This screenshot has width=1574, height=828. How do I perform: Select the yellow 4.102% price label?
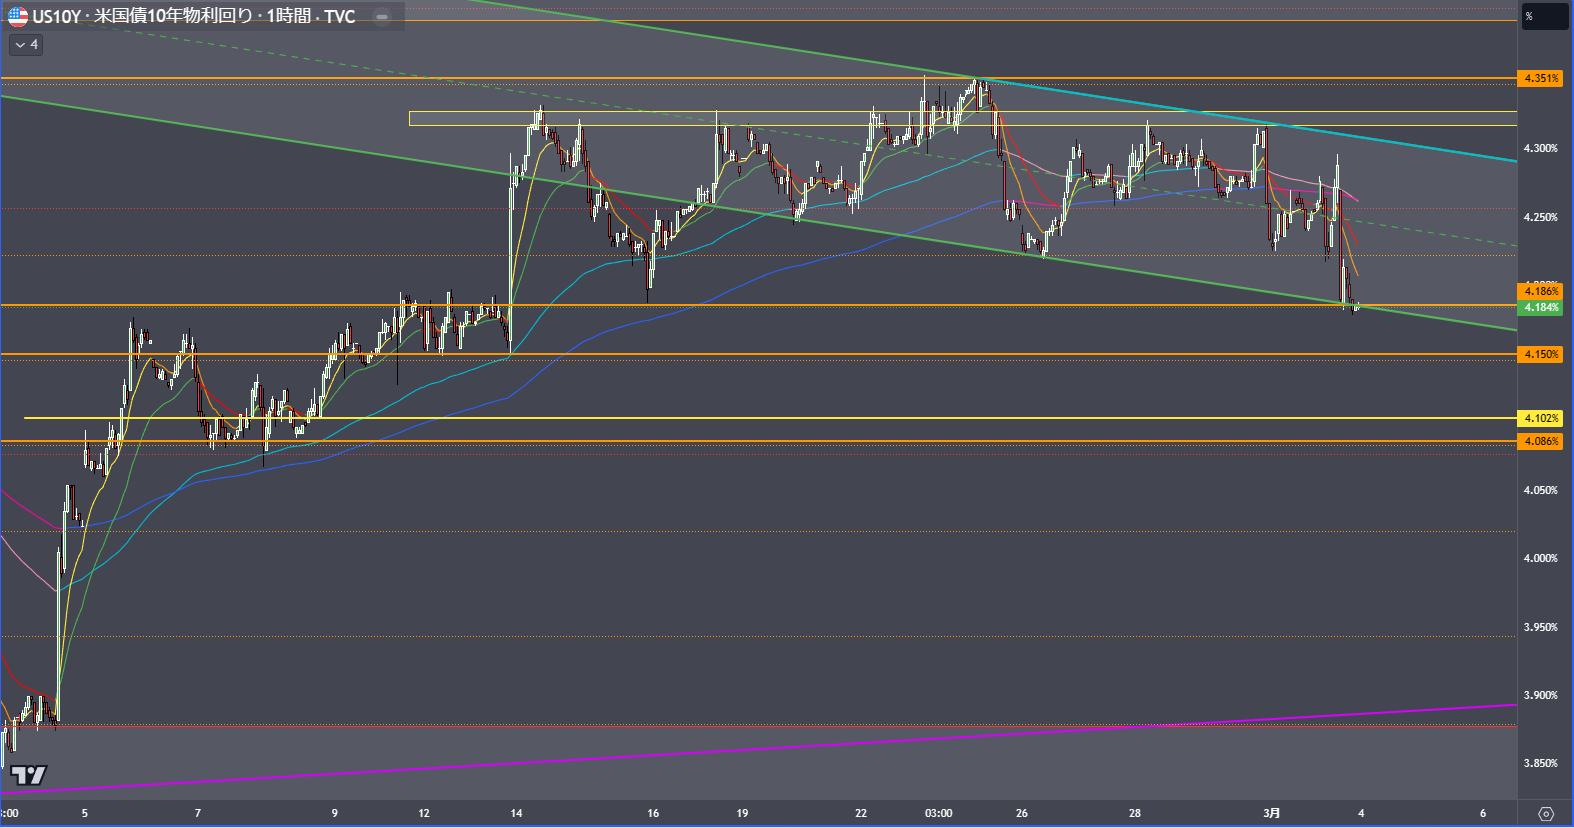[x=1540, y=418]
